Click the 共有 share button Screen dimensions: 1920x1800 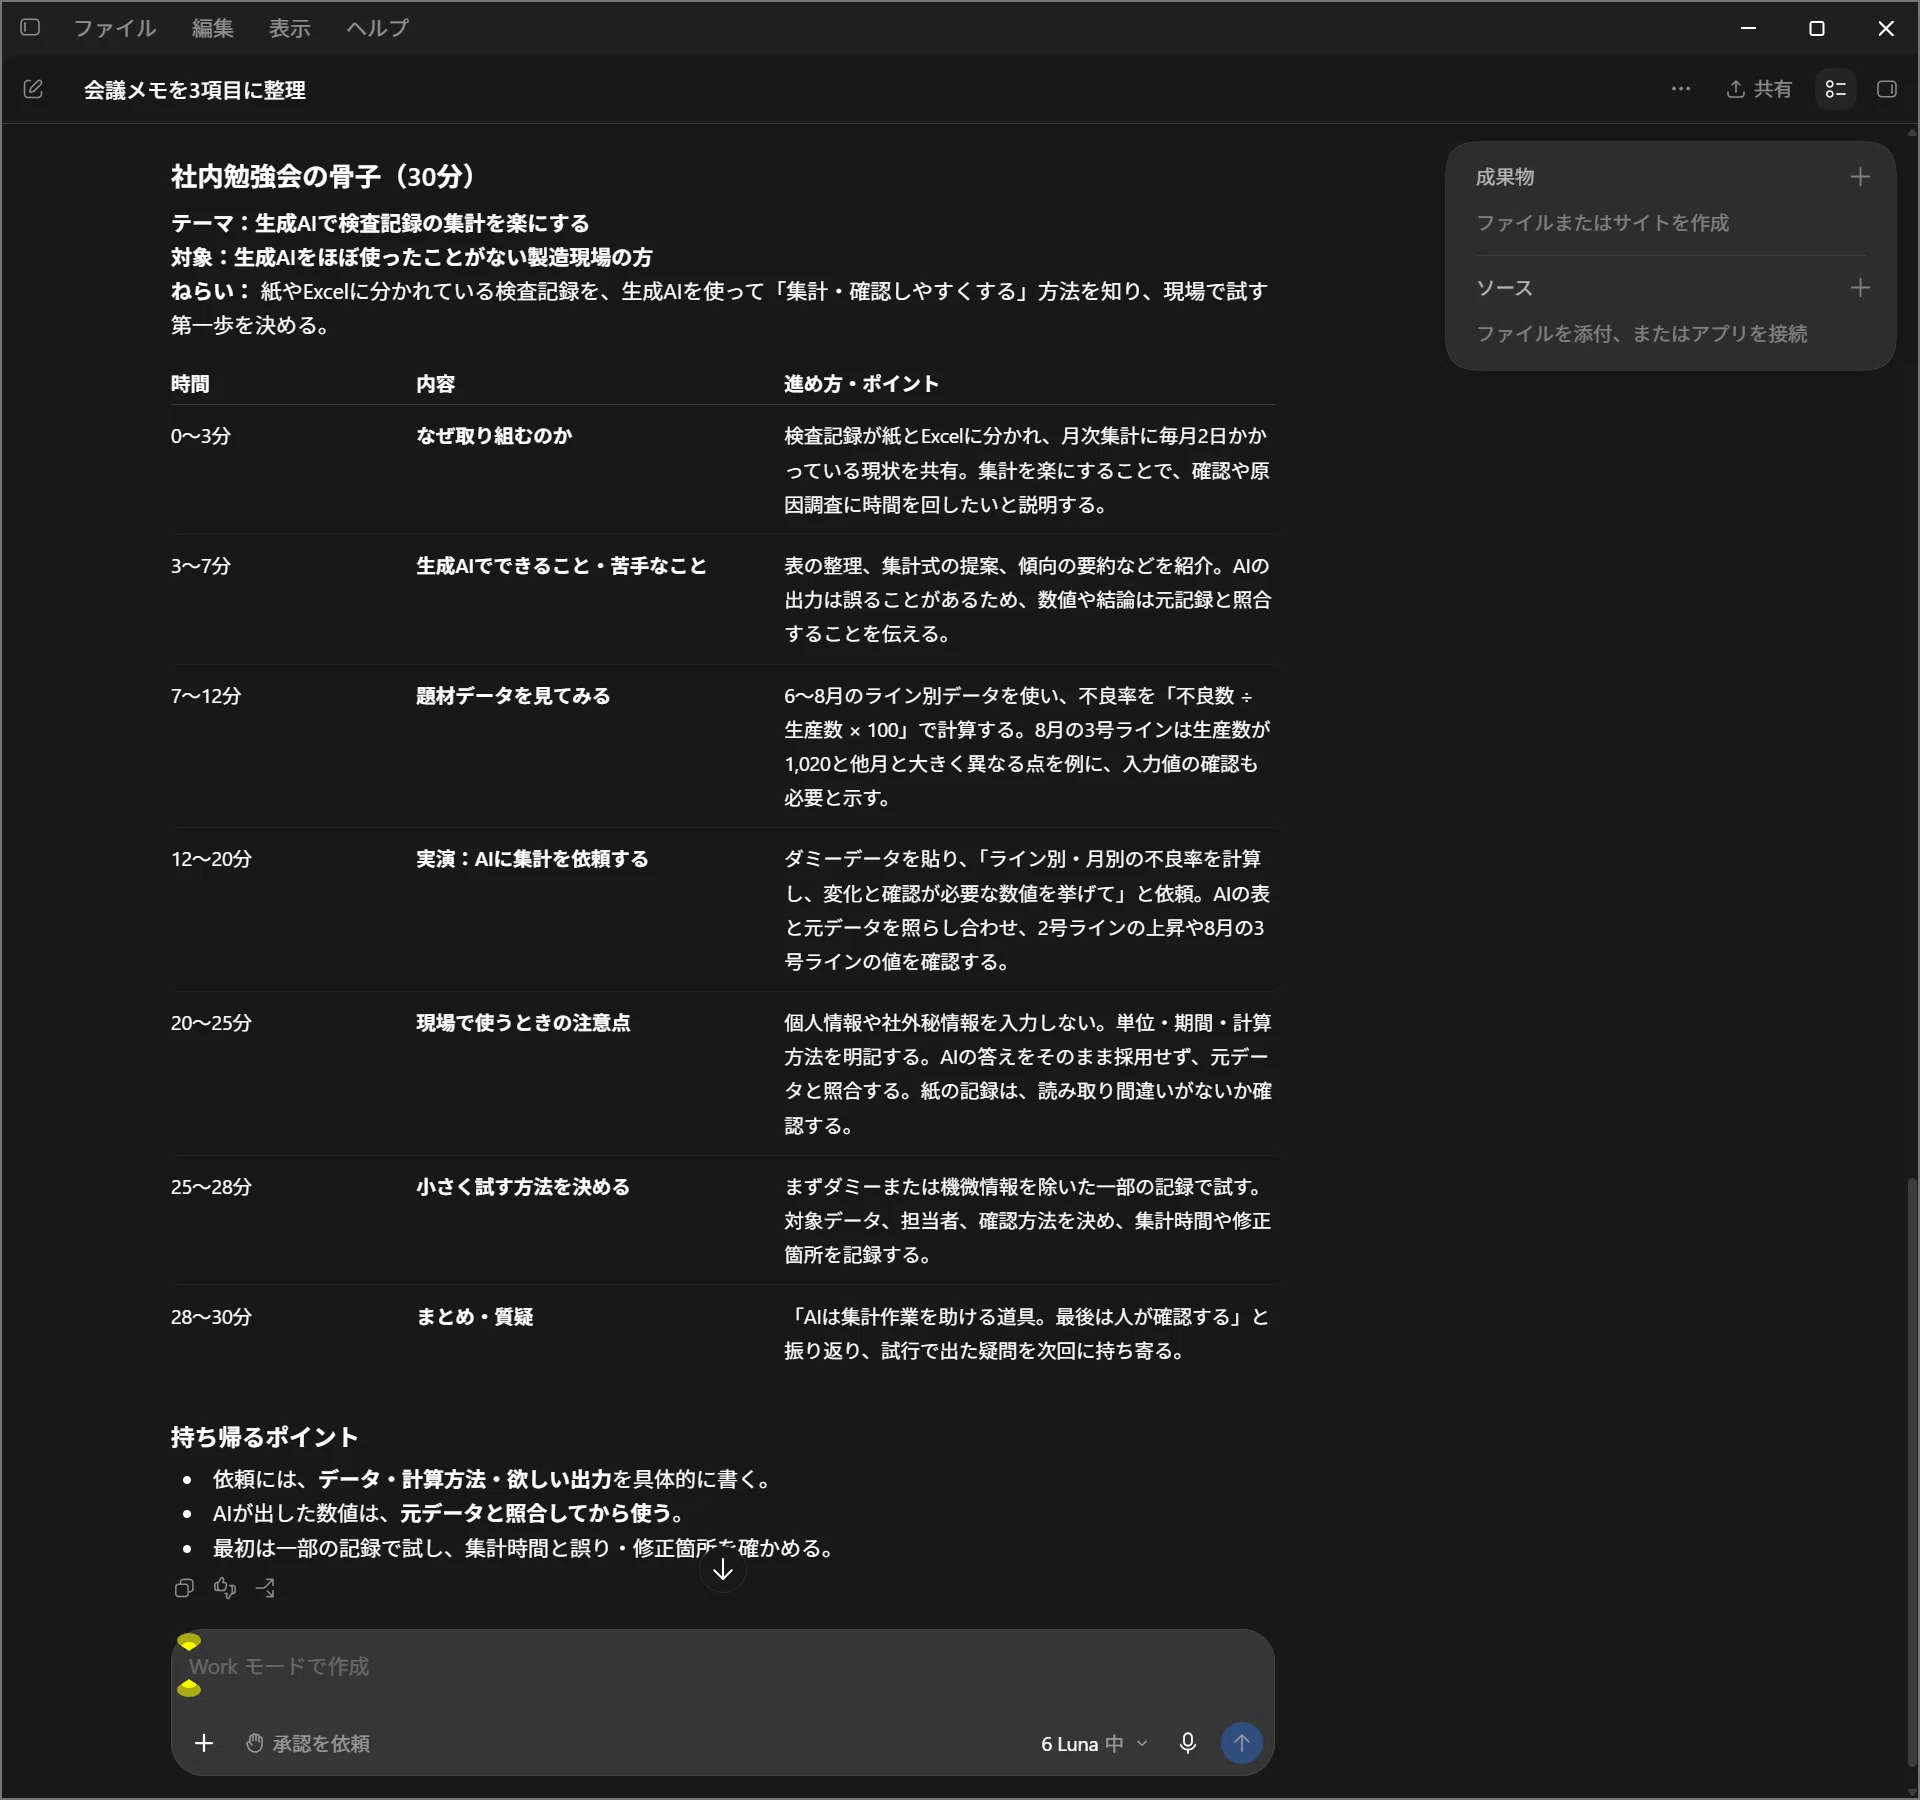click(x=1759, y=89)
